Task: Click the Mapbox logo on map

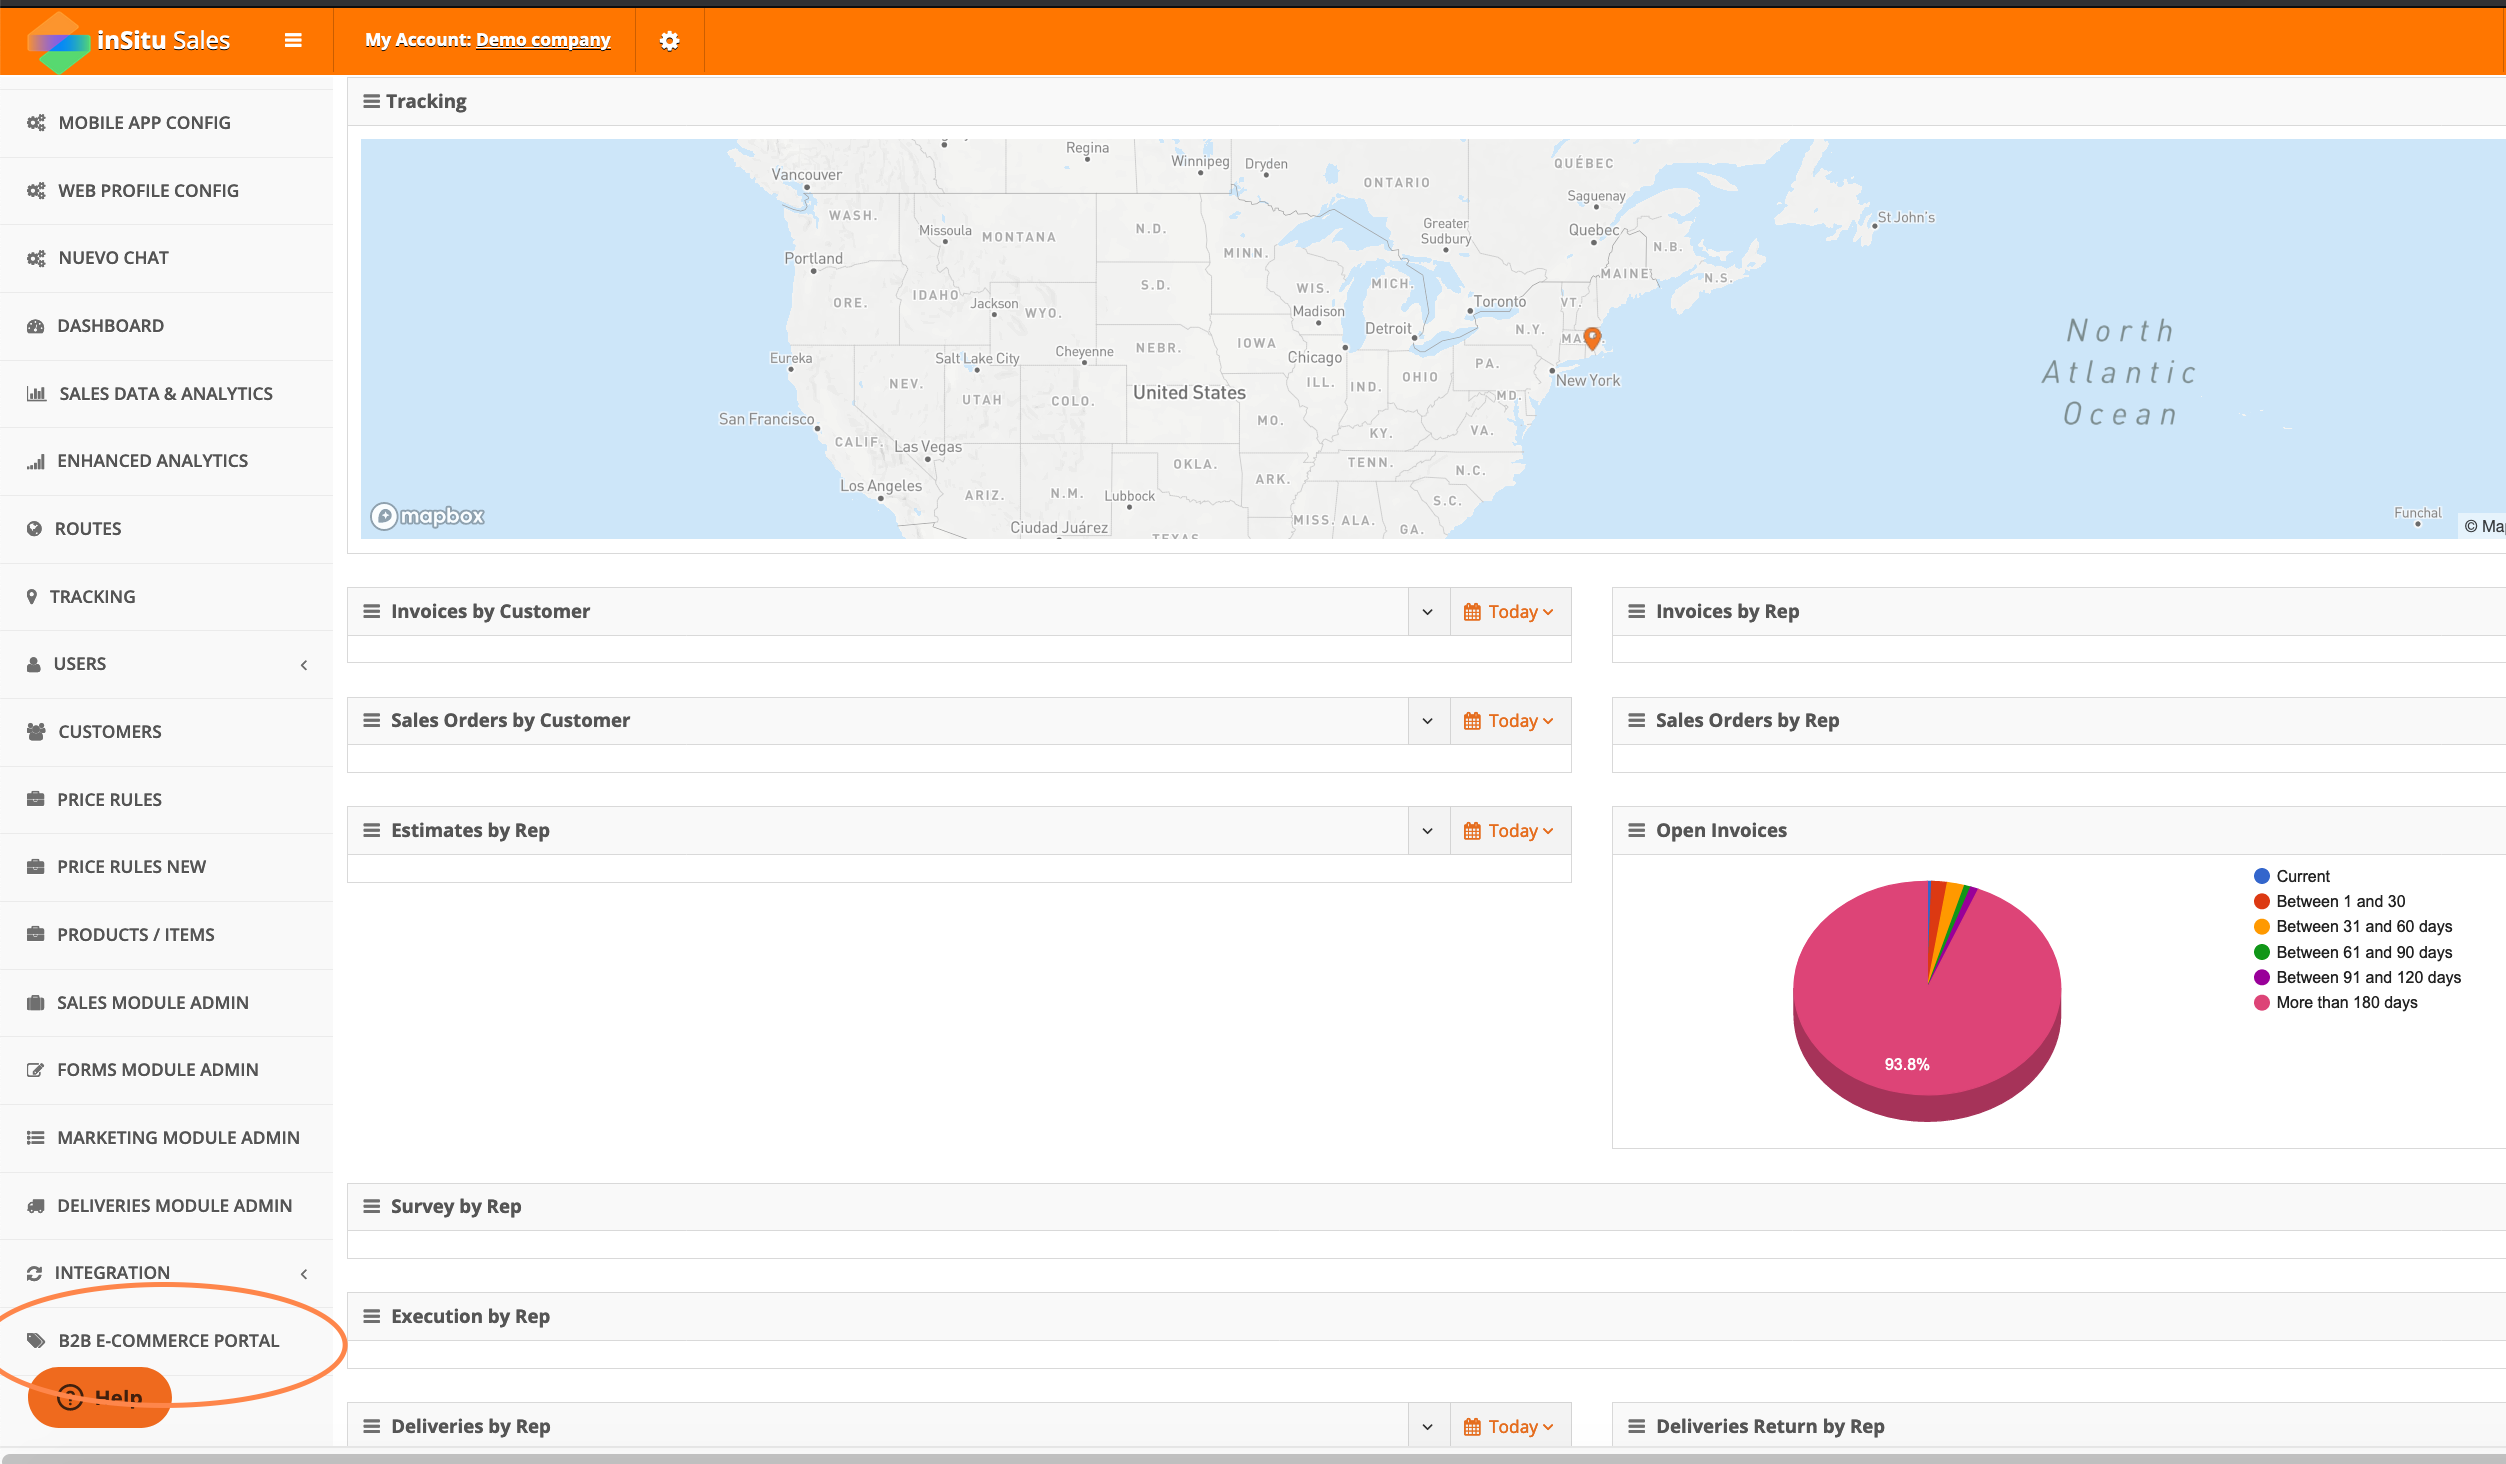Action: click(428, 516)
